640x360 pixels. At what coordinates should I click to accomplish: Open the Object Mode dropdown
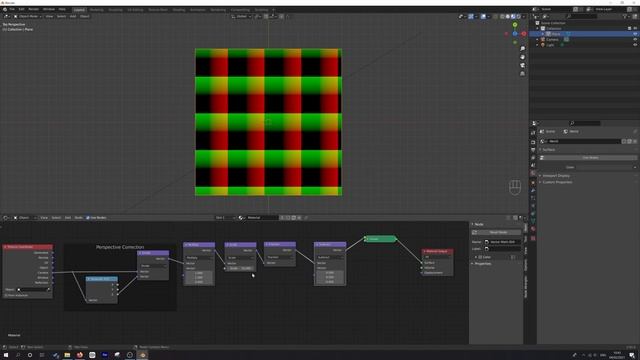pos(28,16)
